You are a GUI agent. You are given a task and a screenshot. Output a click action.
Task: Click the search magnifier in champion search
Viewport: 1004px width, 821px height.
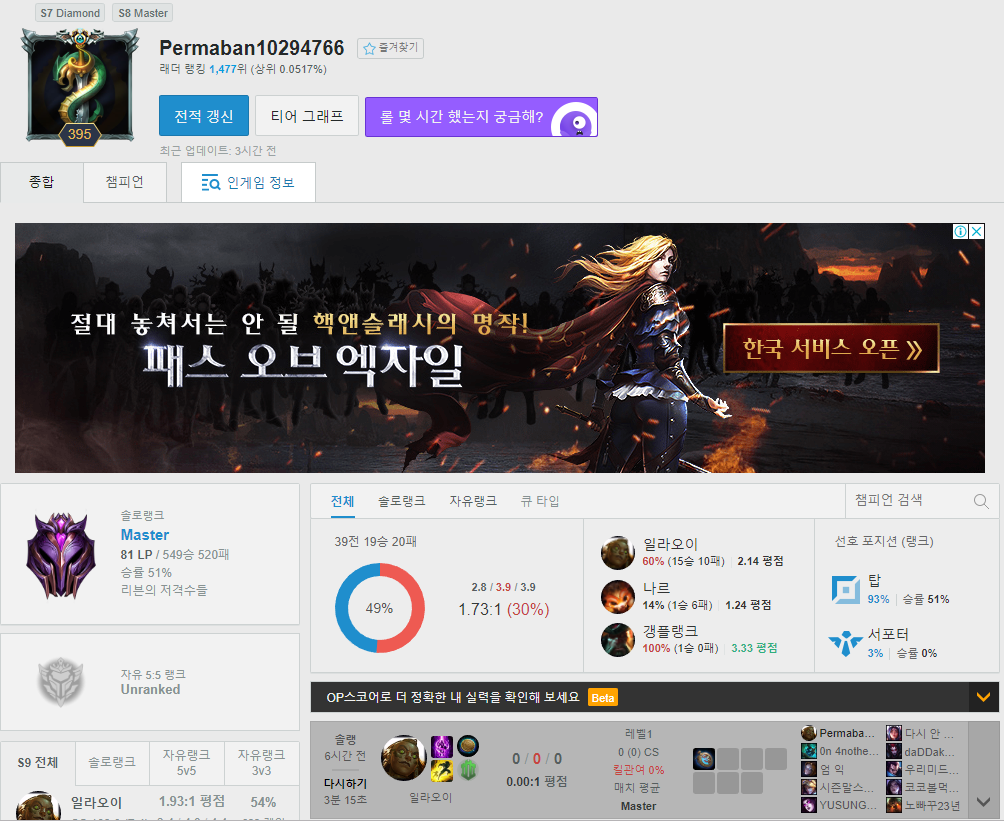click(x=980, y=501)
